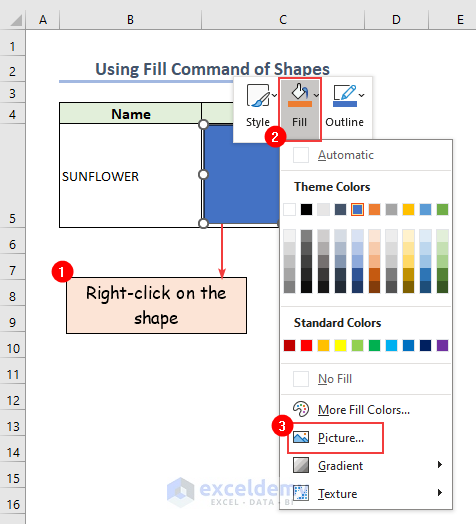Pick dark navy standard color
Image resolution: width=476 pixels, height=524 pixels.
(425, 346)
